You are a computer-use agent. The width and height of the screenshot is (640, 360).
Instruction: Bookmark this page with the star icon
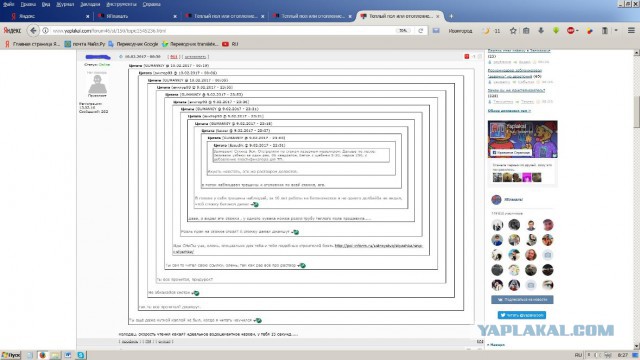point(513,31)
